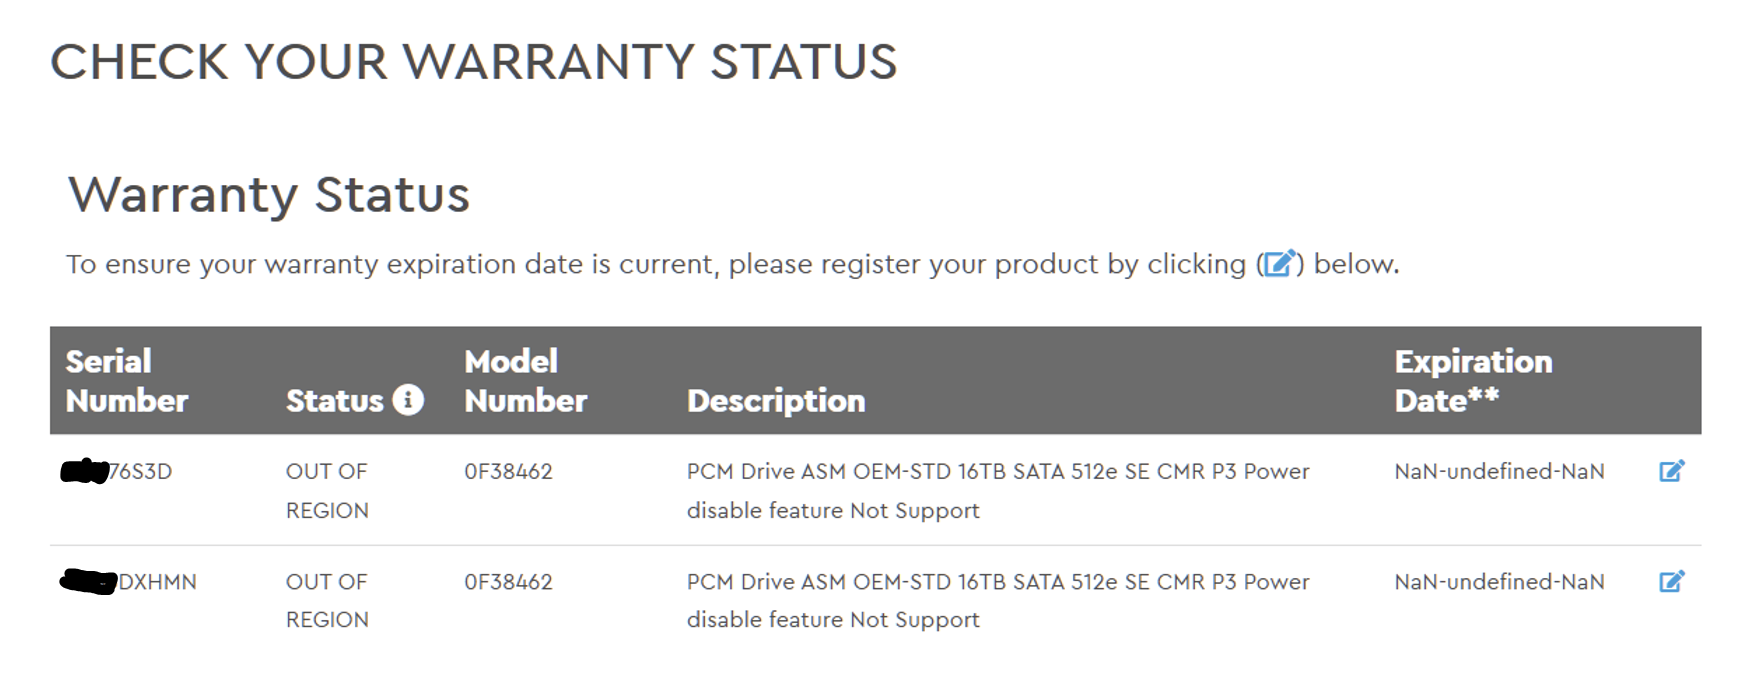Screen dimensions: 1758x681
Task: Click the CHECK YOUR WARRANTY STATUS page title
Action: tap(476, 62)
